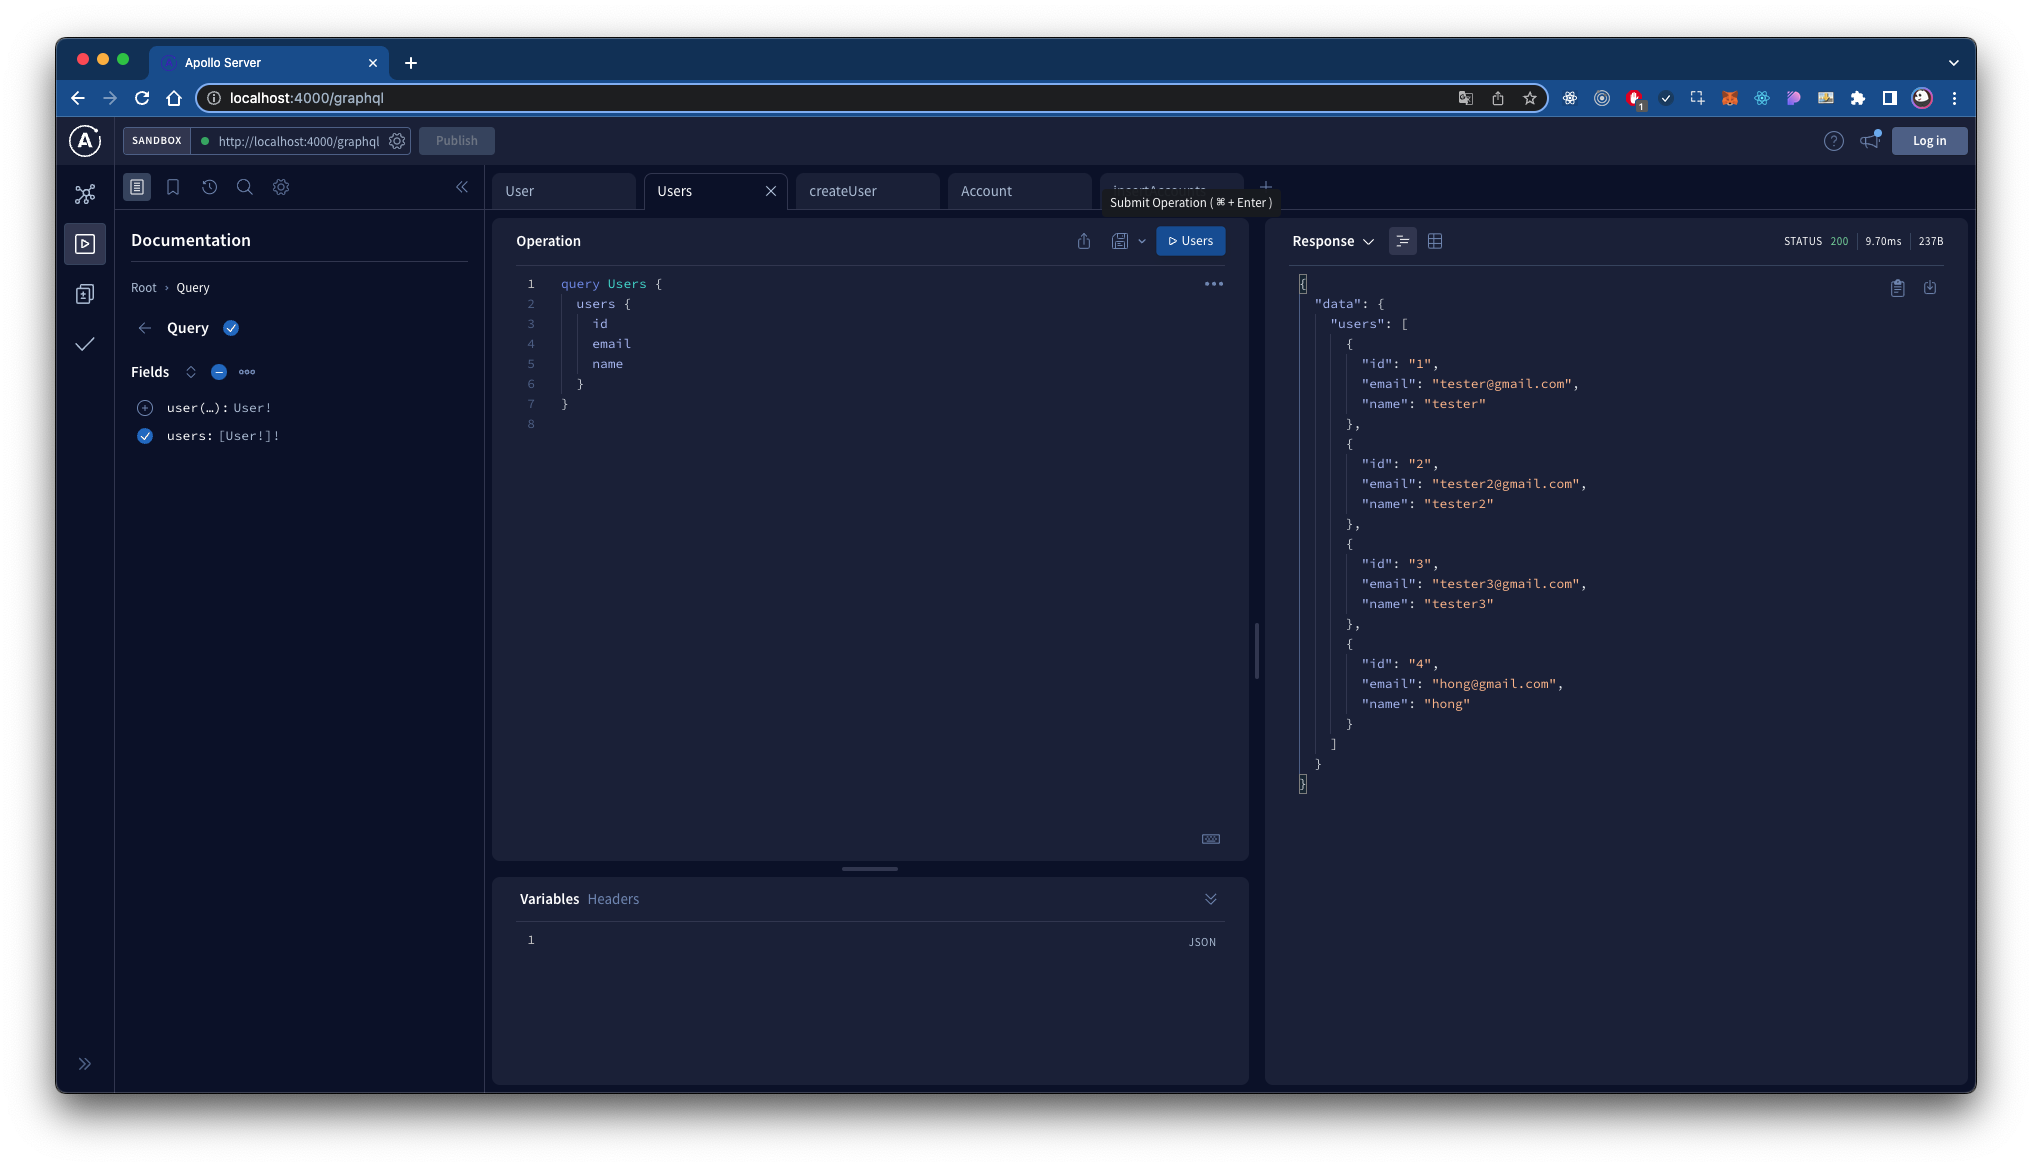Add the user(…) field to the operation
Screen dimensions: 2032x1167
click(145, 408)
